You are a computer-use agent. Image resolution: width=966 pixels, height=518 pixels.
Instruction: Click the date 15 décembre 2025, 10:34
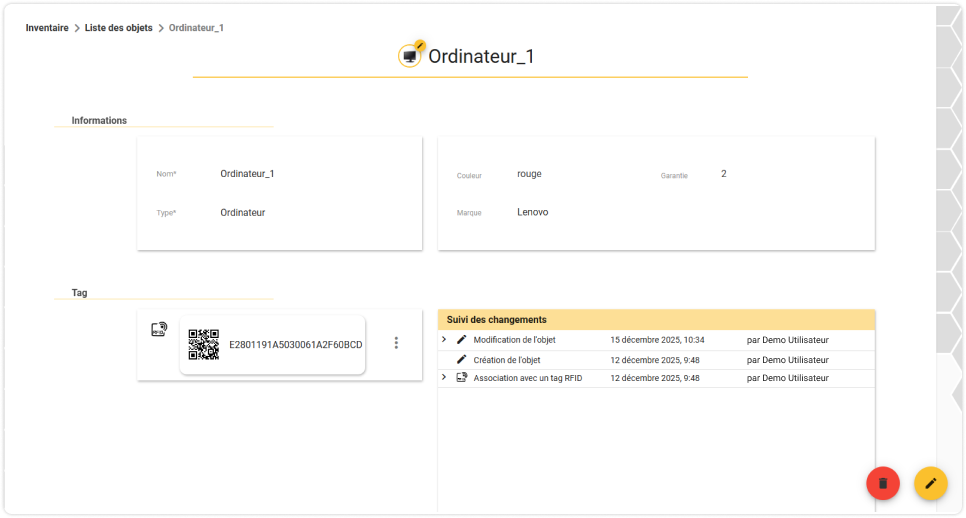click(657, 340)
